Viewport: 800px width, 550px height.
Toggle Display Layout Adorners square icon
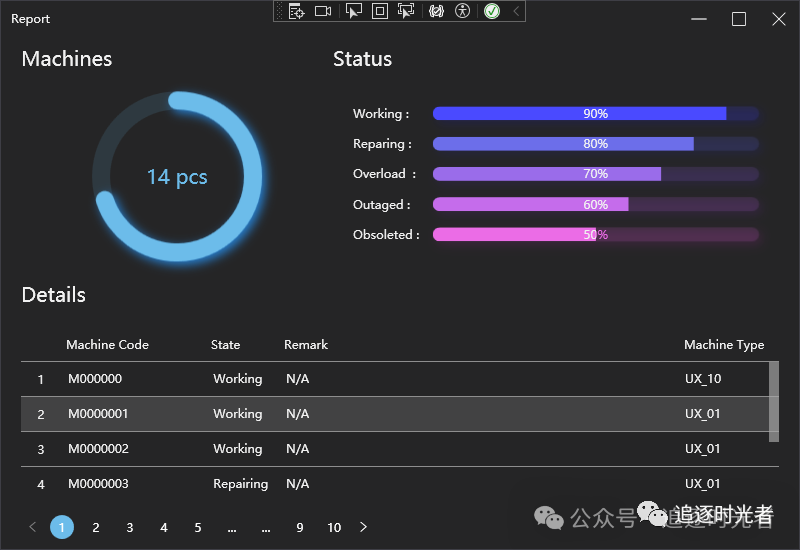[x=380, y=11]
